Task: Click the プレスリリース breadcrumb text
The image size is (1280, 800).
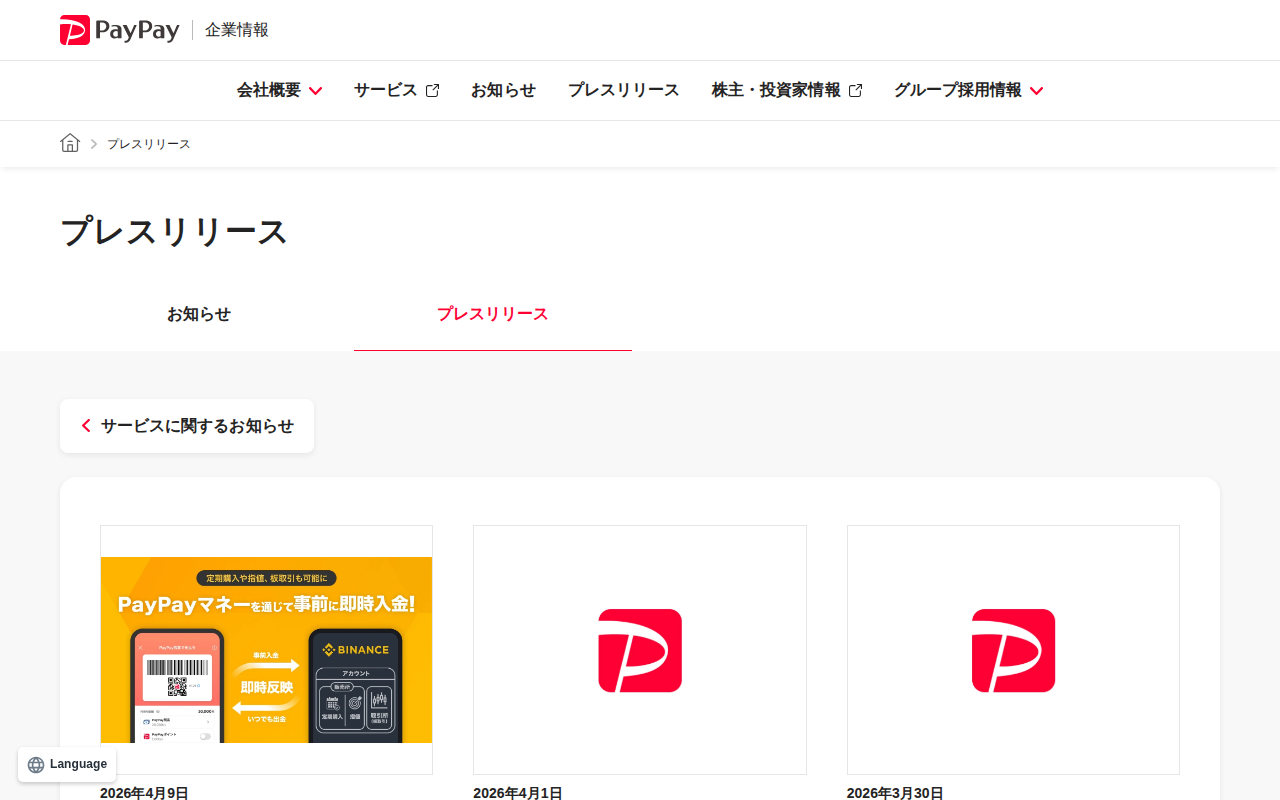Action: (149, 144)
